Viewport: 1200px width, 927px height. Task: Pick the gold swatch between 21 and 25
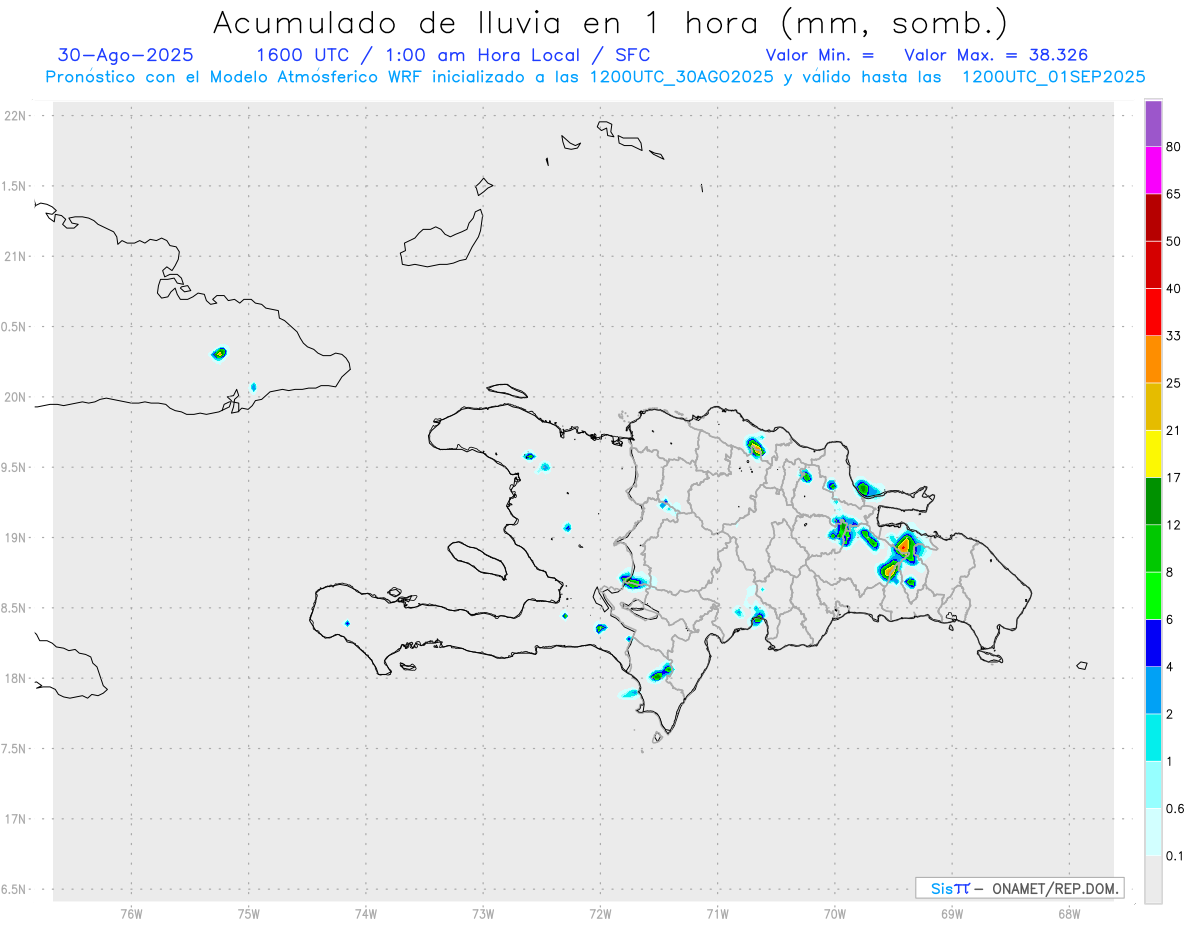click(1153, 407)
